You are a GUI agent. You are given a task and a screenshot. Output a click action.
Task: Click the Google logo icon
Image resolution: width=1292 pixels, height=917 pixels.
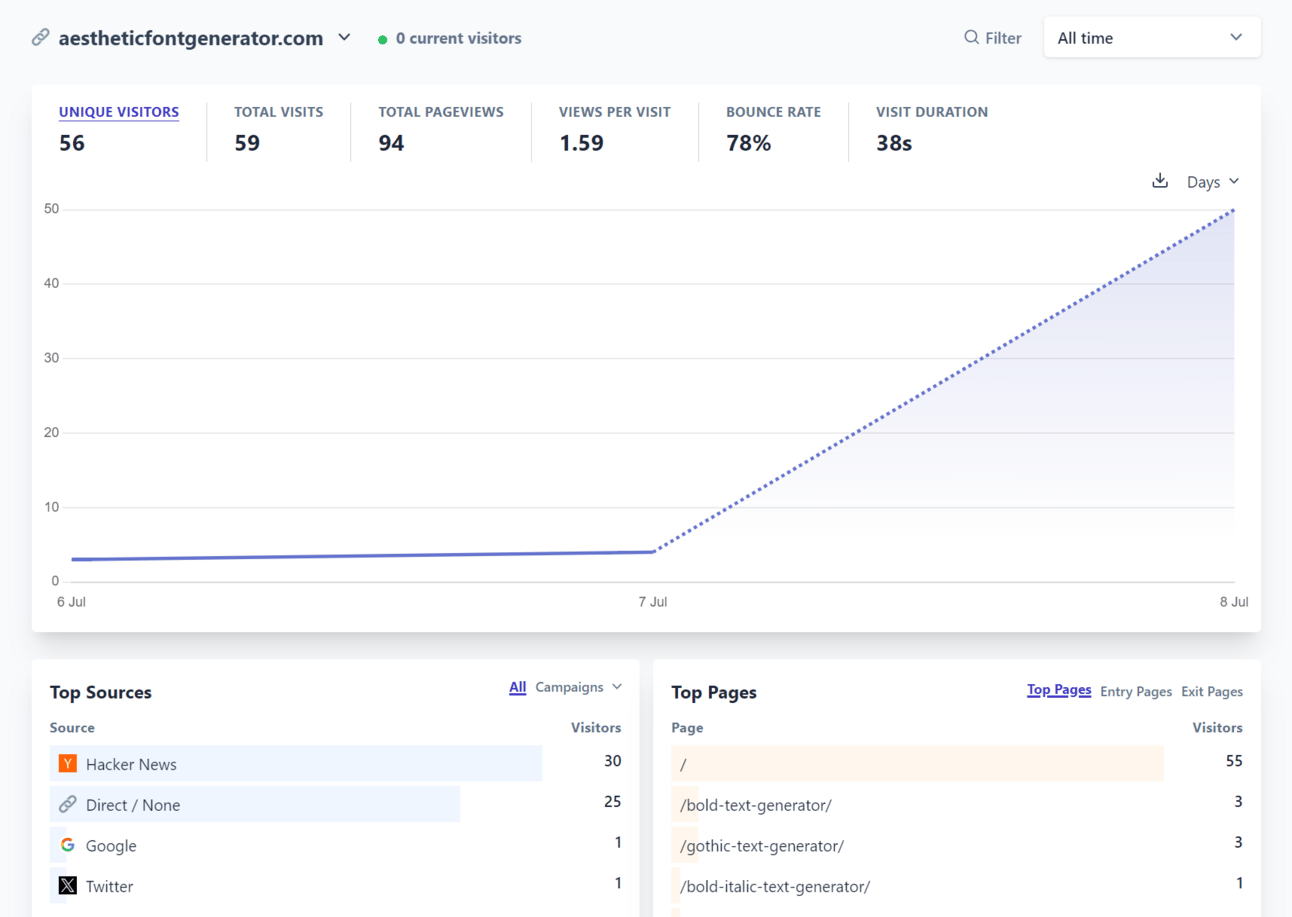point(68,845)
